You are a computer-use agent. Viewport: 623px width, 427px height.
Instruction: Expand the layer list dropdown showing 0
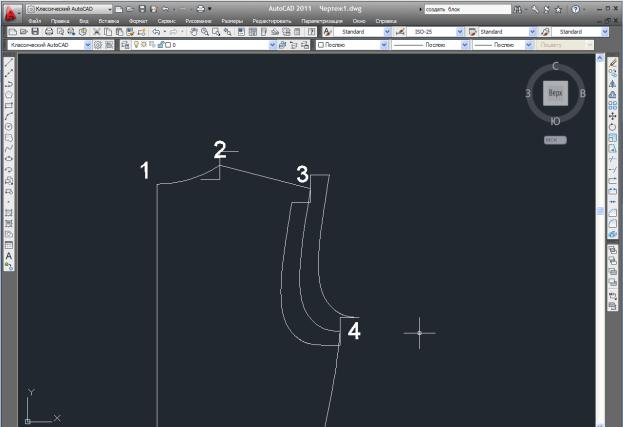(273, 45)
